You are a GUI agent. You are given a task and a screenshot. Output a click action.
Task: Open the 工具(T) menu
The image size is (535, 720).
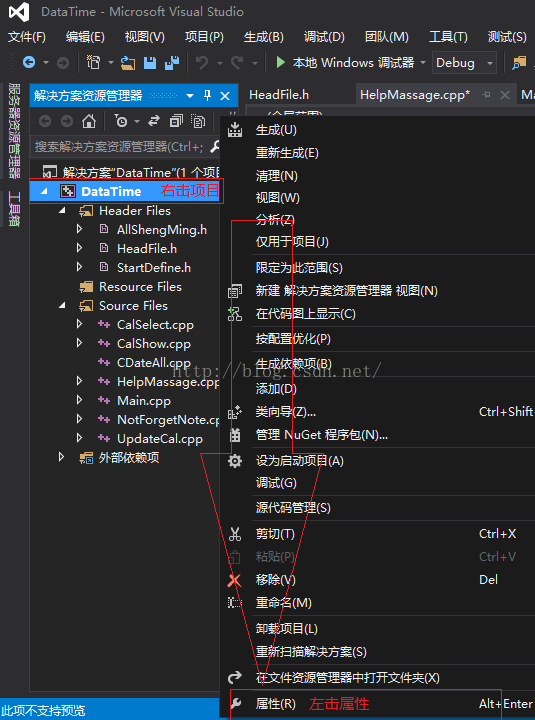click(x=448, y=37)
